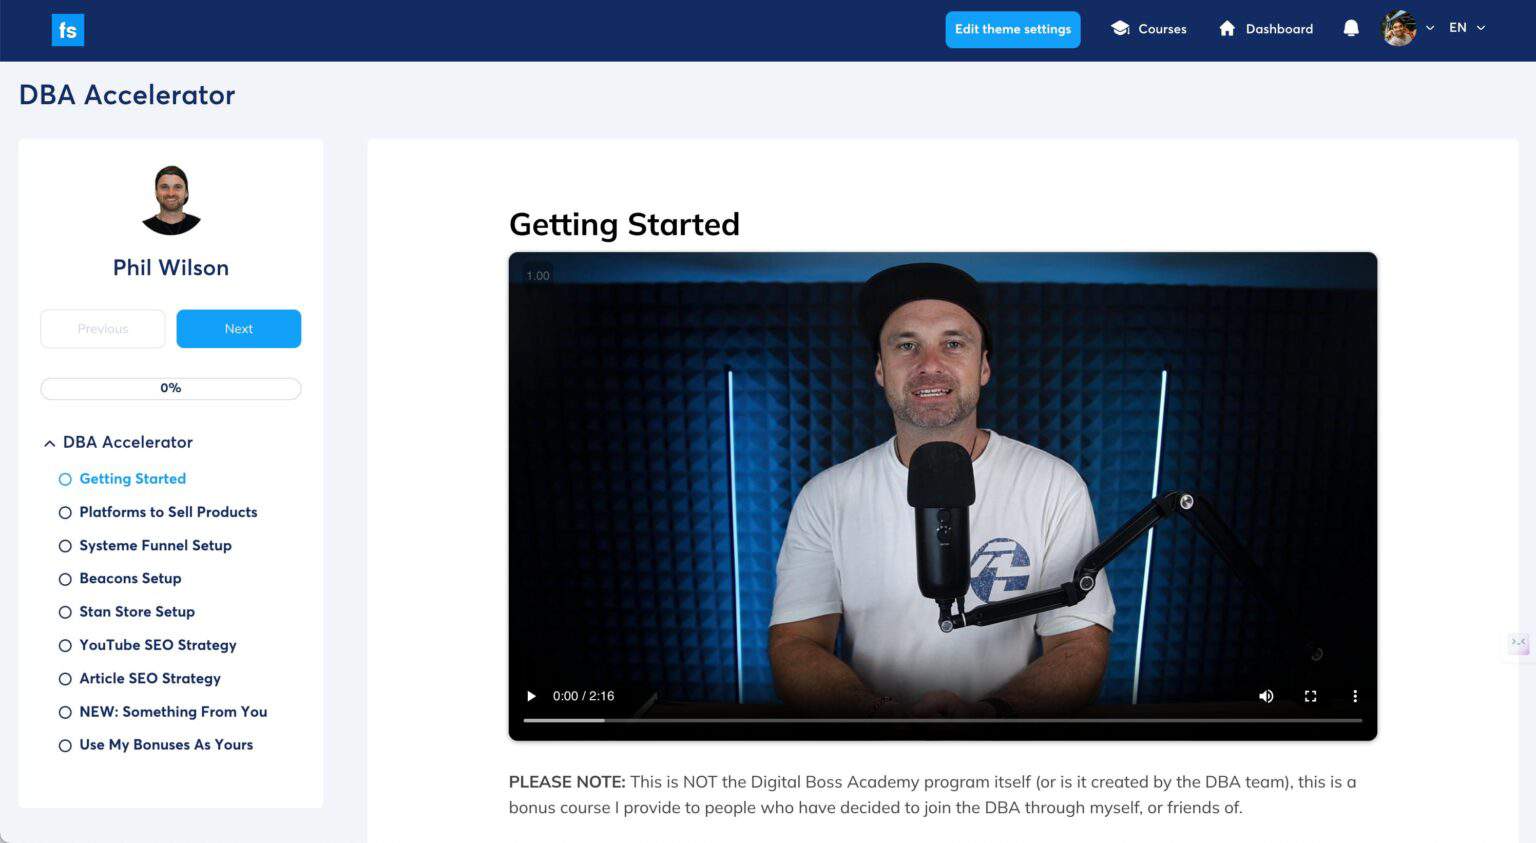Collapse the DBA Accelerator section
The height and width of the screenshot is (843, 1536).
(x=48, y=442)
